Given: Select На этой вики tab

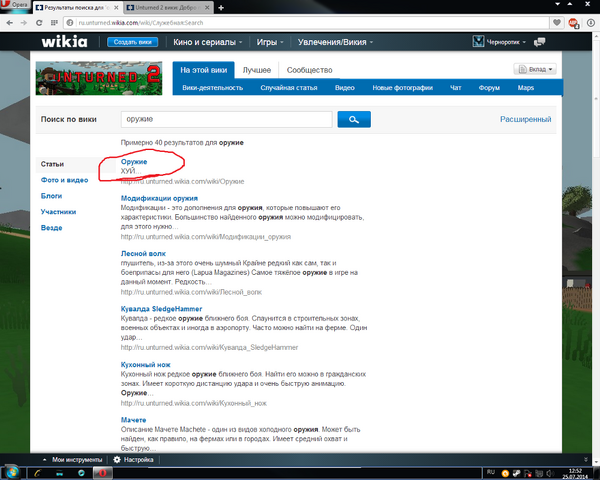Looking at the screenshot, I should coord(204,70).
